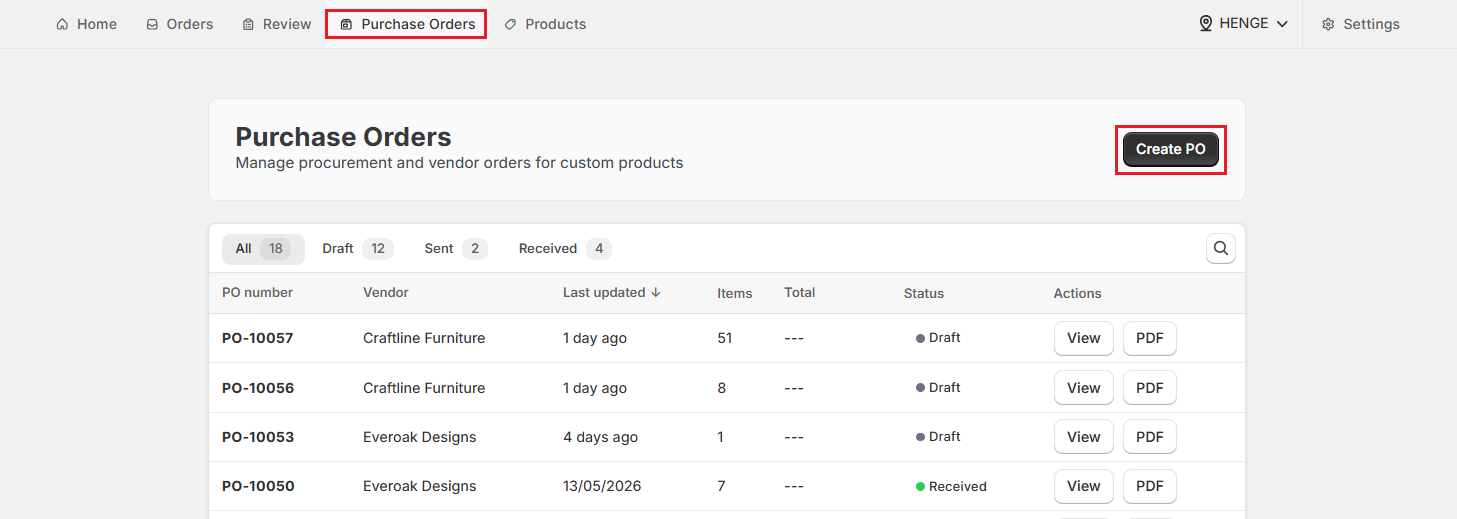Click the PO-10057 number cell
Viewport: 1457px width, 519px height.
pyautogui.click(x=258, y=338)
